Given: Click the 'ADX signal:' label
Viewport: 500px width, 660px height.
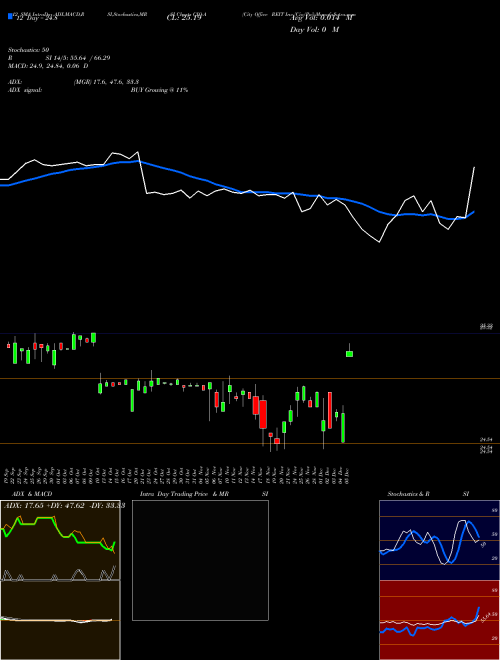Looking at the screenshot, I should [25, 90].
